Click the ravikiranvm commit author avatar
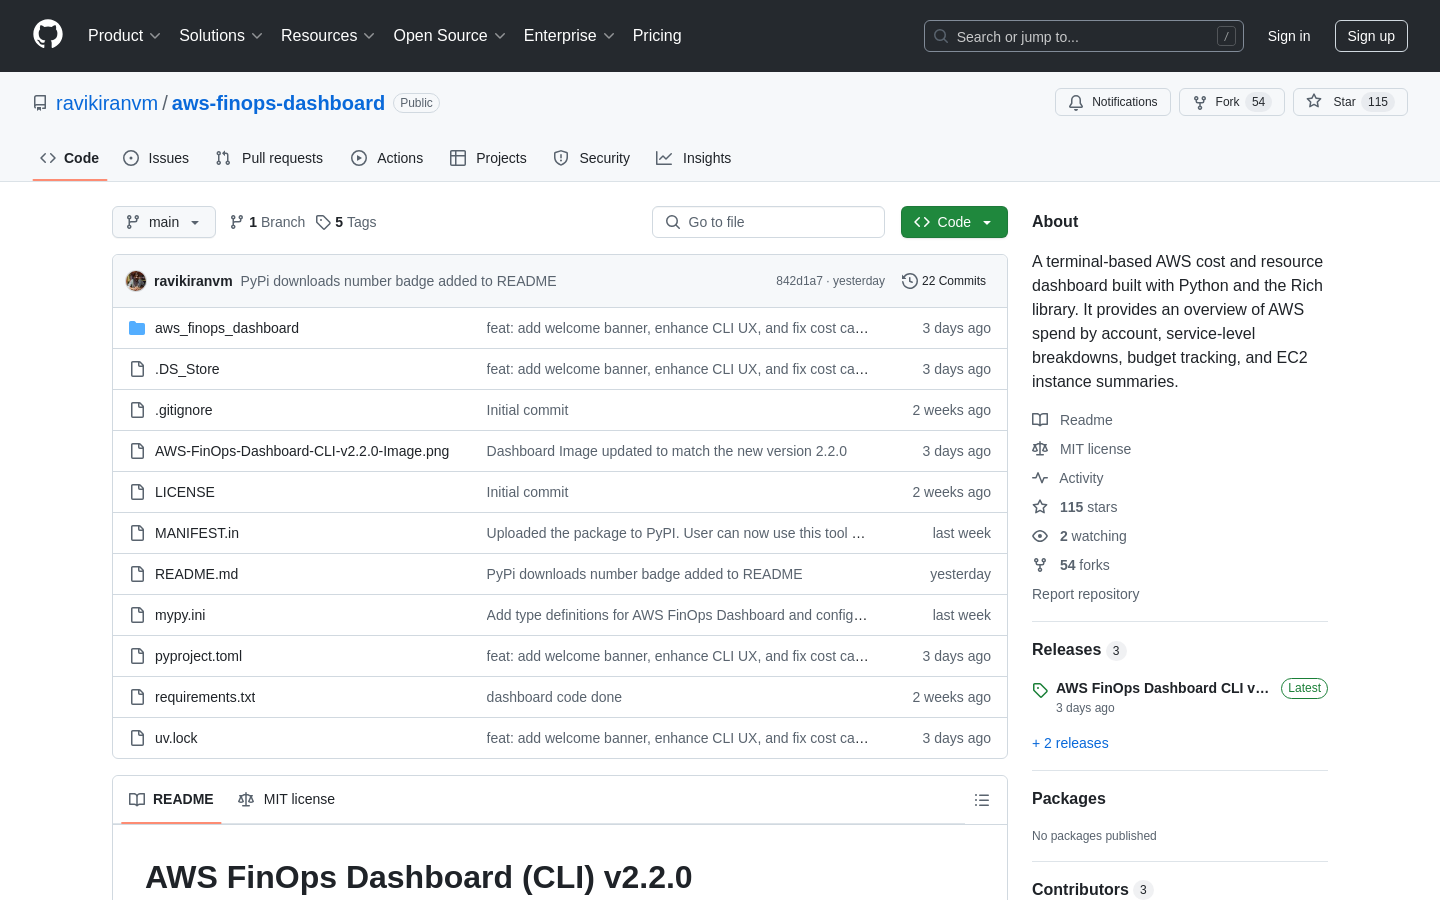The height and width of the screenshot is (900, 1440). (x=136, y=281)
